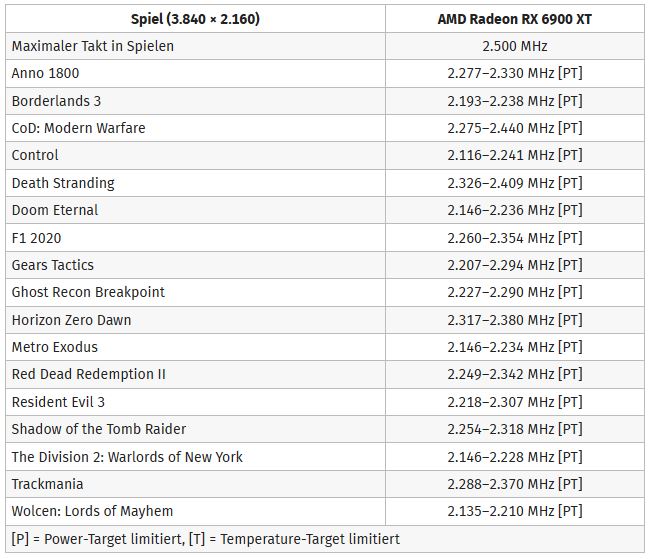Click the 'AMD Radeon RX 6900 XT' column header
The height and width of the screenshot is (559, 651).
pos(514,19)
